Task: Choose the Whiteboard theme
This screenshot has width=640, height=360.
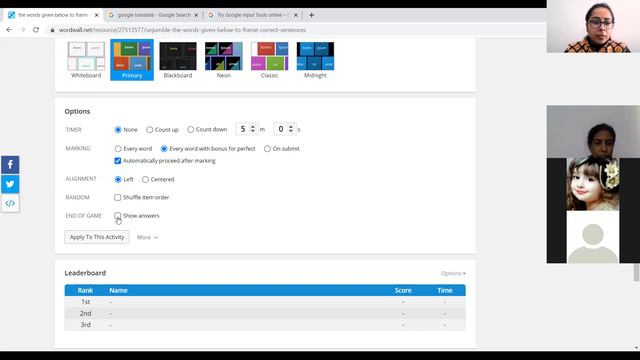Action: point(86,60)
